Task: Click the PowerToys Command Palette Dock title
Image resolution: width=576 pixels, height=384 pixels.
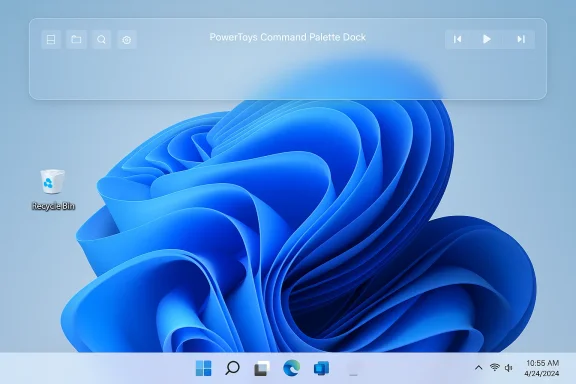Action: (288, 37)
